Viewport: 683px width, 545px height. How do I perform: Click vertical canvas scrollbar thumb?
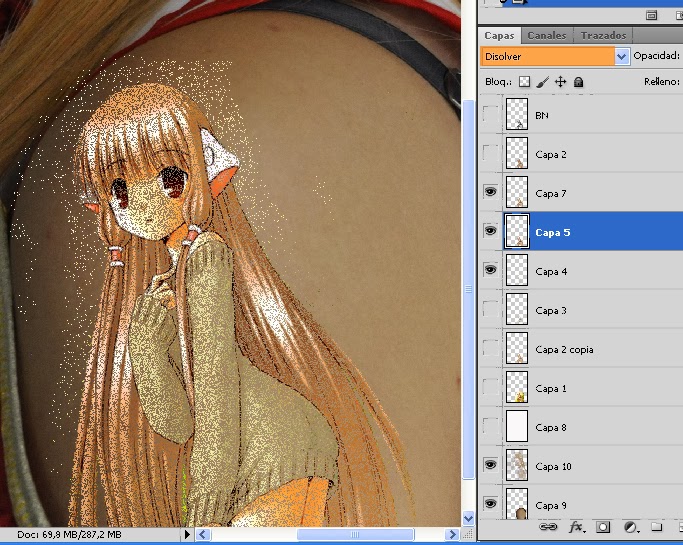468,289
